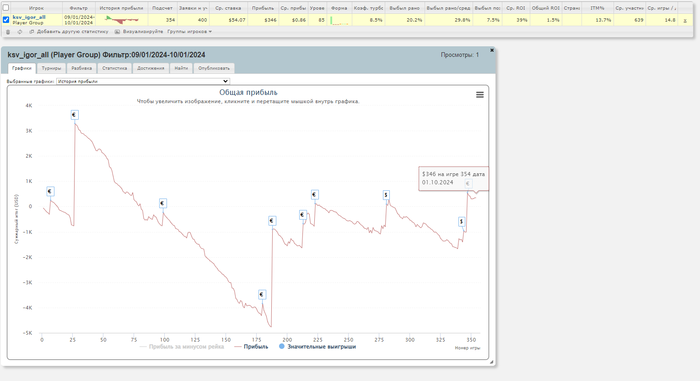Screen dimensions: 700x381
Task: Click the resize grip at chart panel corner
Action: (x=492, y=362)
